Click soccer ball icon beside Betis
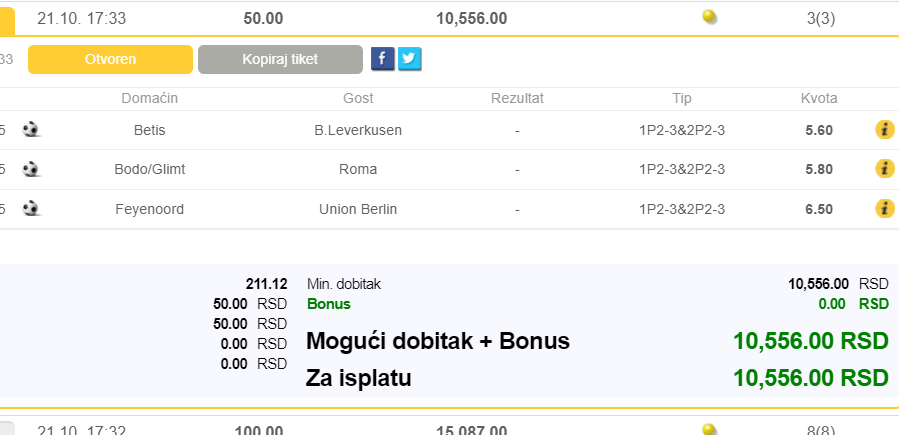The height and width of the screenshot is (435, 899). tap(32, 130)
